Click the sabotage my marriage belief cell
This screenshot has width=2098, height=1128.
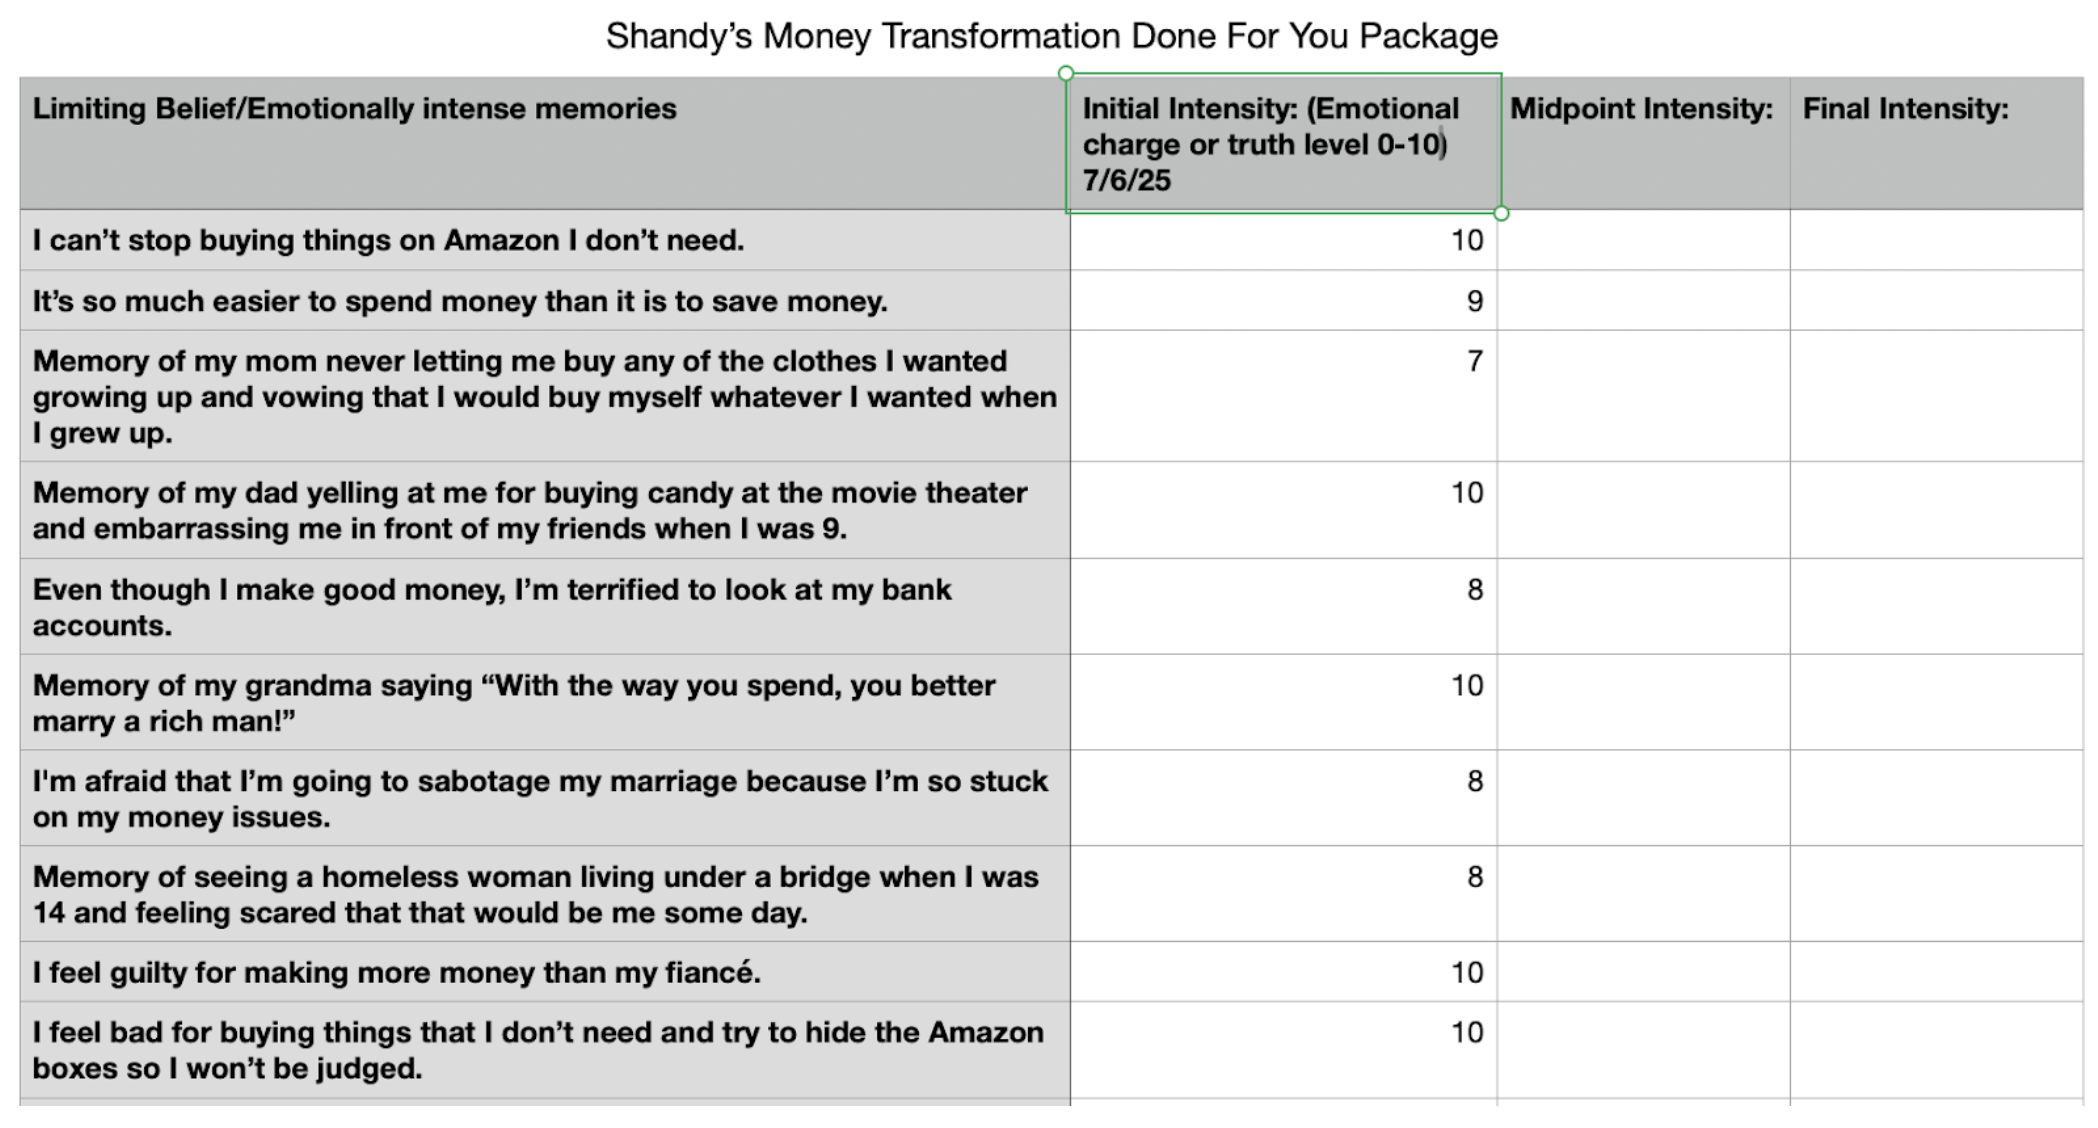tap(544, 798)
